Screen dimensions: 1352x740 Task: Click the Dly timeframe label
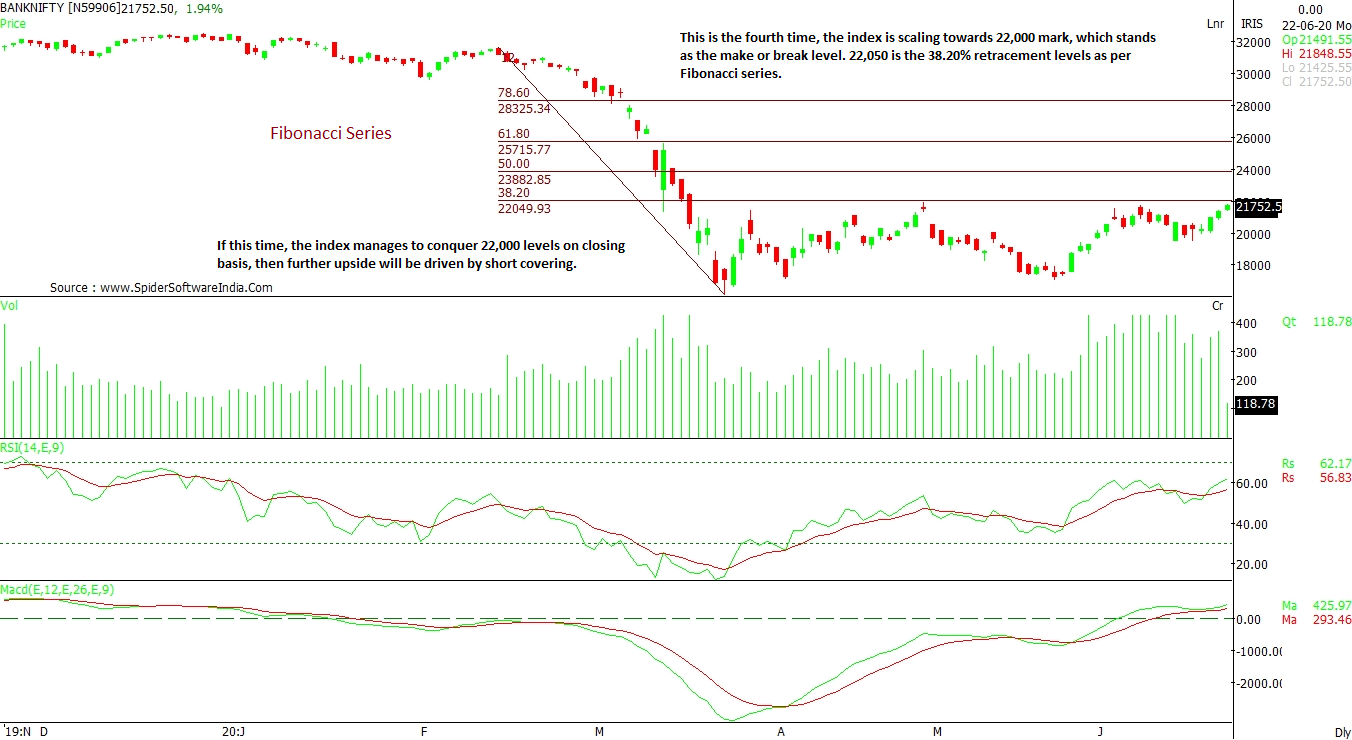[x=1342, y=732]
